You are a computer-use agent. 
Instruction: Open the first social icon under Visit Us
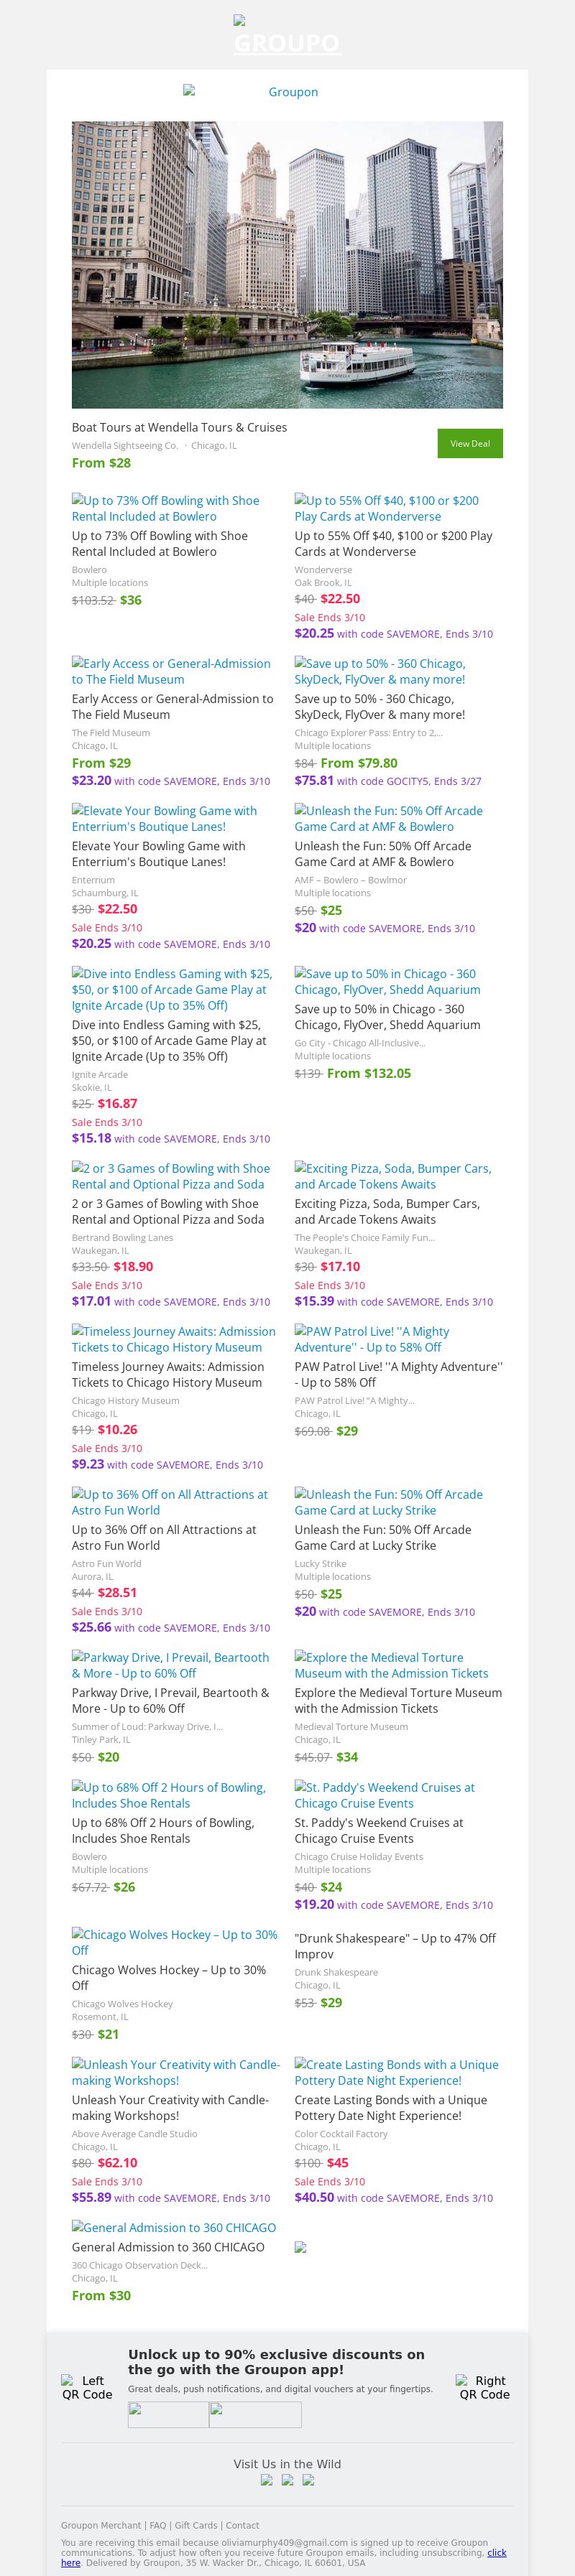(266, 2479)
